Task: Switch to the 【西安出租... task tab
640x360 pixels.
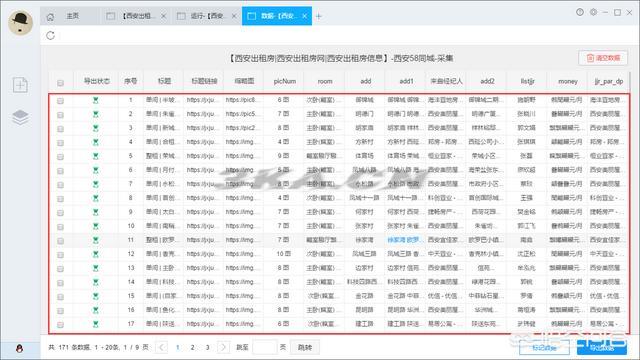Action: pyautogui.click(x=136, y=16)
